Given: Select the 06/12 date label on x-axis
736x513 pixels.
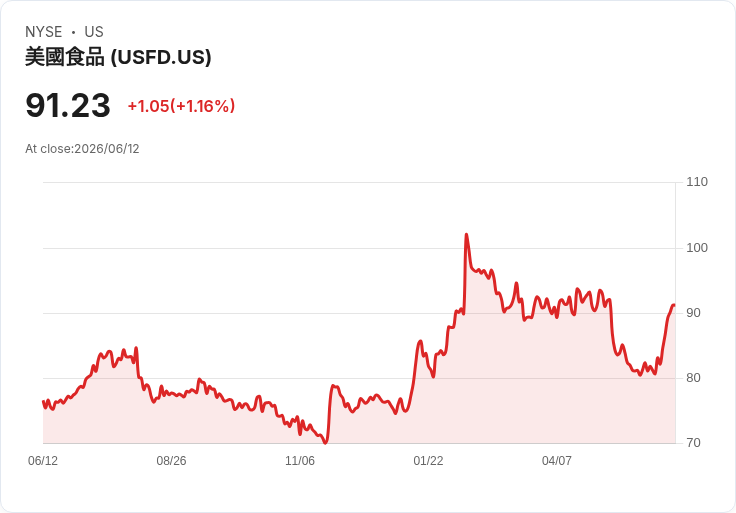Looking at the screenshot, I should (43, 460).
